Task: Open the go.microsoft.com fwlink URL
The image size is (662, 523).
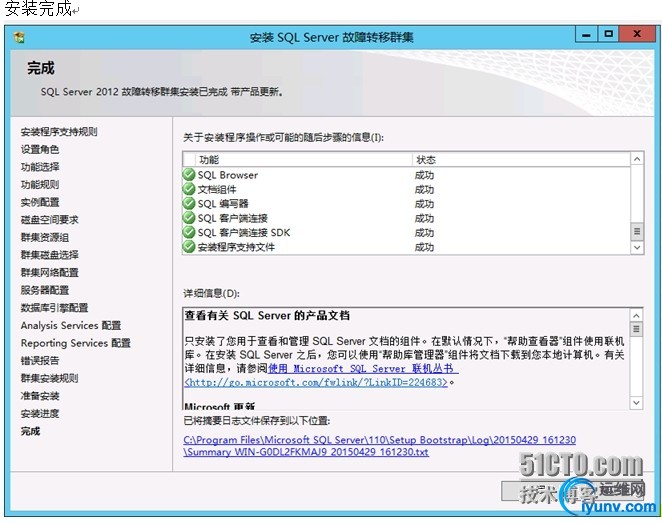Action: (x=315, y=382)
